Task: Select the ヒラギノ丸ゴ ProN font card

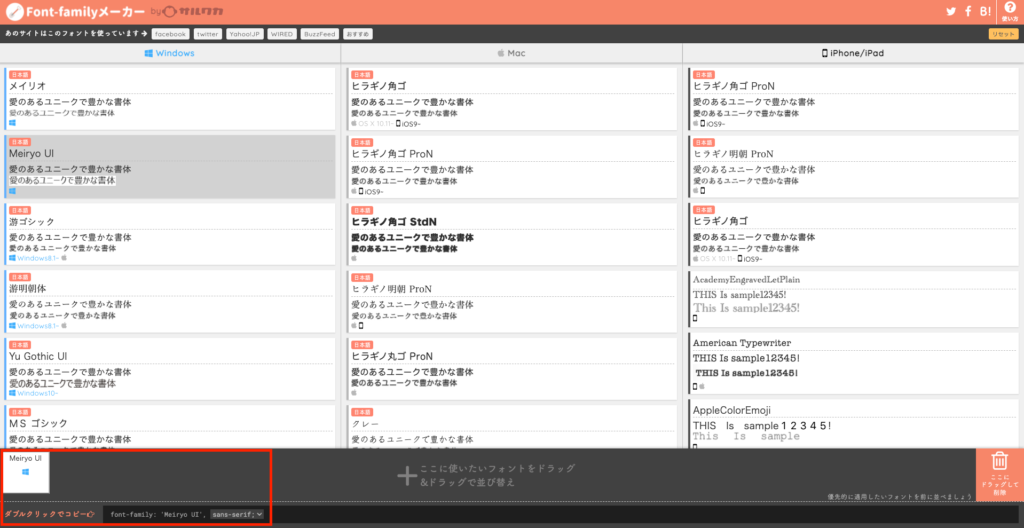Action: [511, 369]
